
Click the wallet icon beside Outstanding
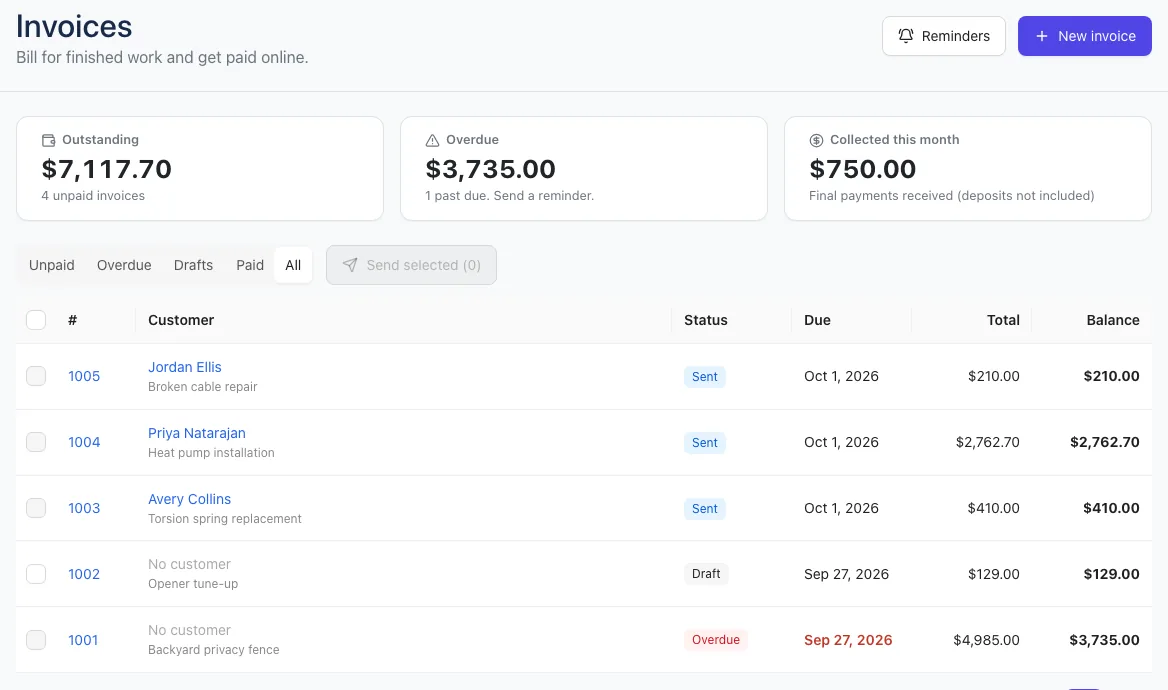coord(48,140)
